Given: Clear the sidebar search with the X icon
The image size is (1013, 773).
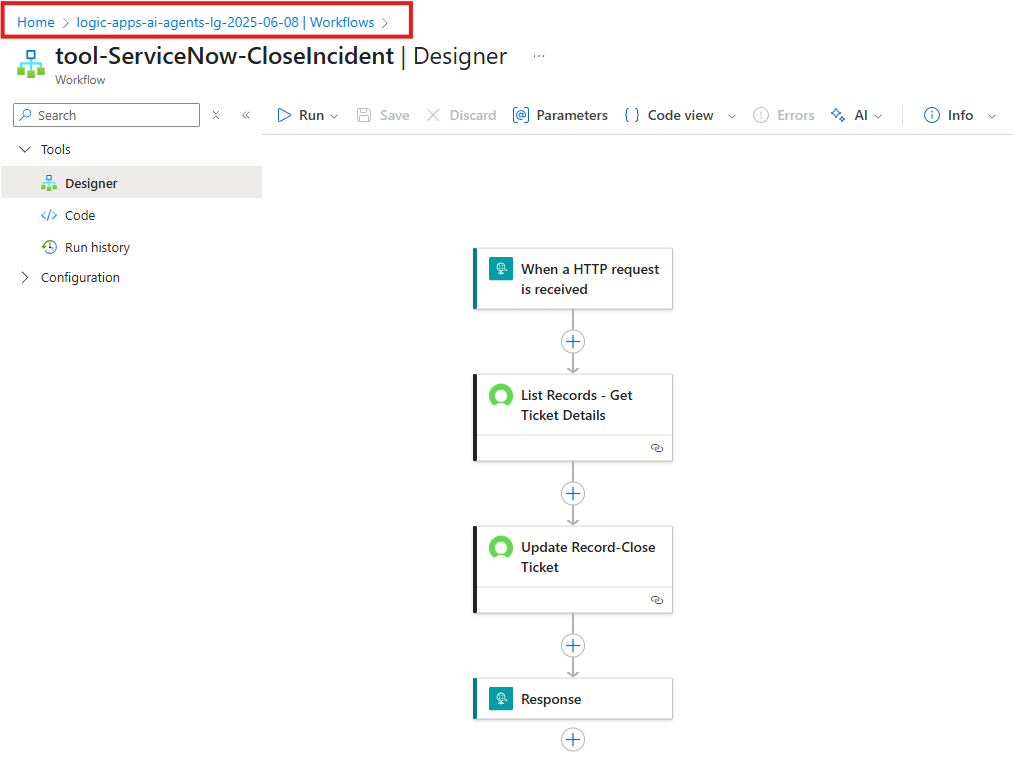Looking at the screenshot, I should (x=216, y=115).
